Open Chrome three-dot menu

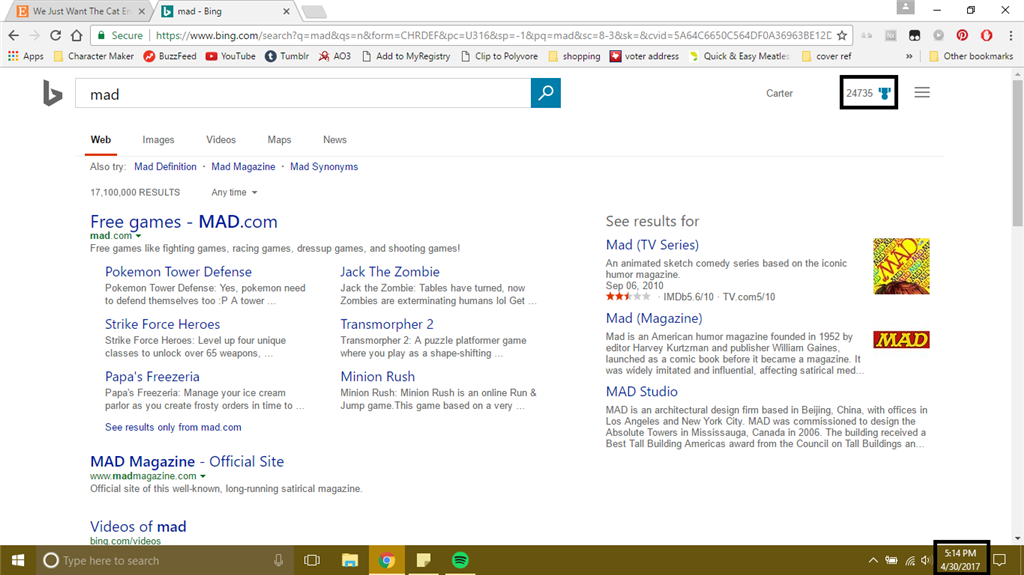[1010, 35]
